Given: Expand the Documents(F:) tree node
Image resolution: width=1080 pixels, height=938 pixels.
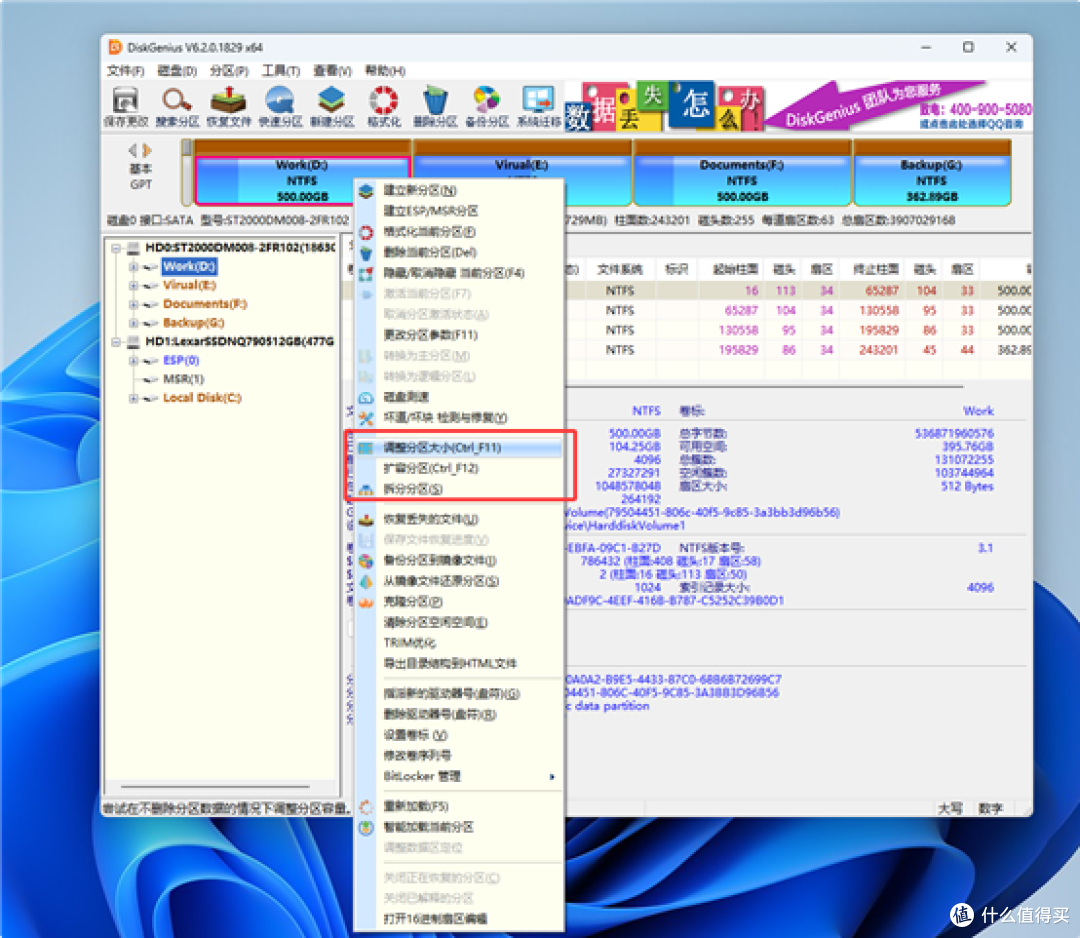Looking at the screenshot, I should 133,304.
